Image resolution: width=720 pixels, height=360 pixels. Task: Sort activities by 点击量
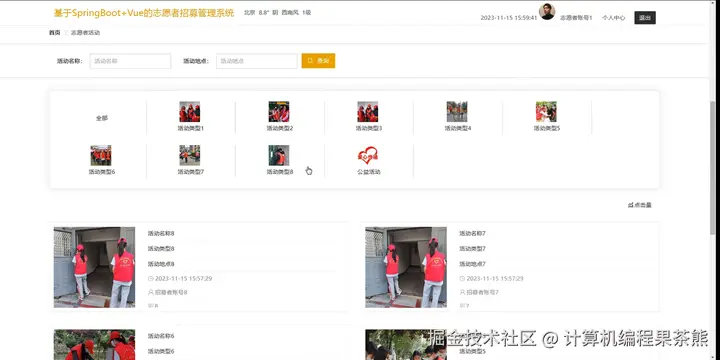pyautogui.click(x=640, y=205)
